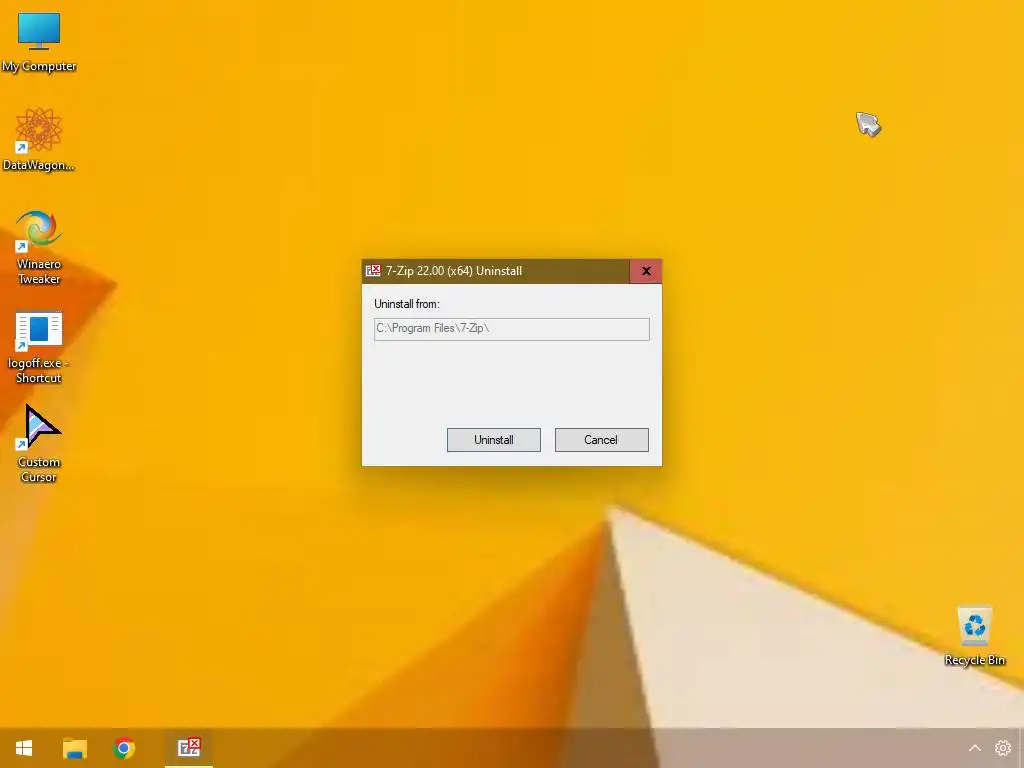Click the Uninstall from path field
The image size is (1024, 768).
click(512, 329)
